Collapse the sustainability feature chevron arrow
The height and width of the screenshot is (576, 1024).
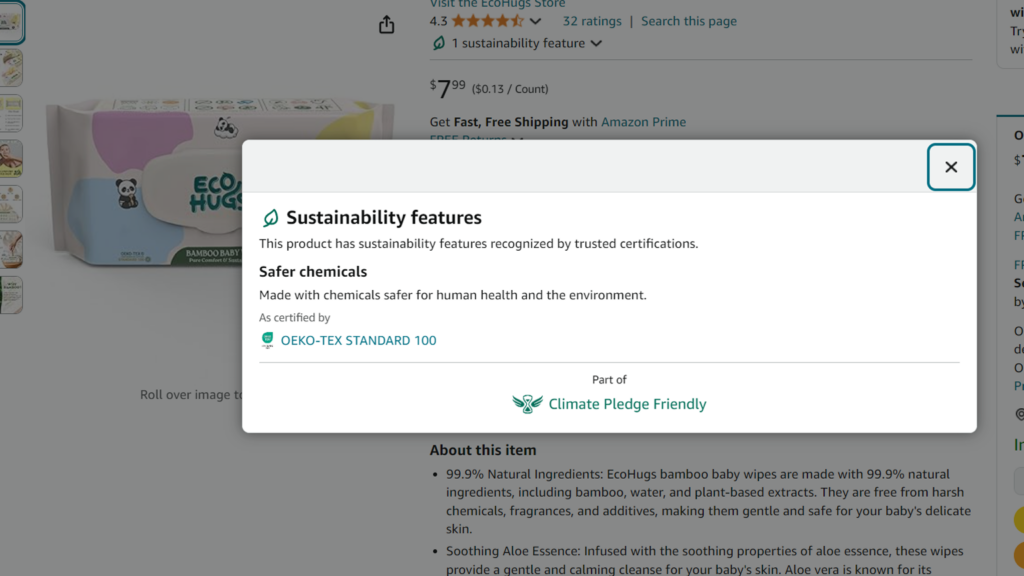596,43
